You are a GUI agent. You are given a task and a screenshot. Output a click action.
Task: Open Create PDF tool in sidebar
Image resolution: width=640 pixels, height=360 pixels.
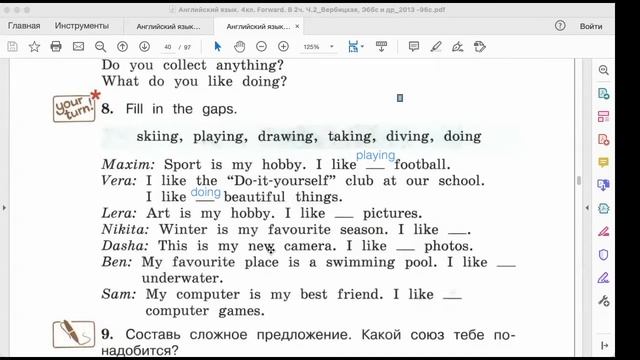[x=604, y=140]
